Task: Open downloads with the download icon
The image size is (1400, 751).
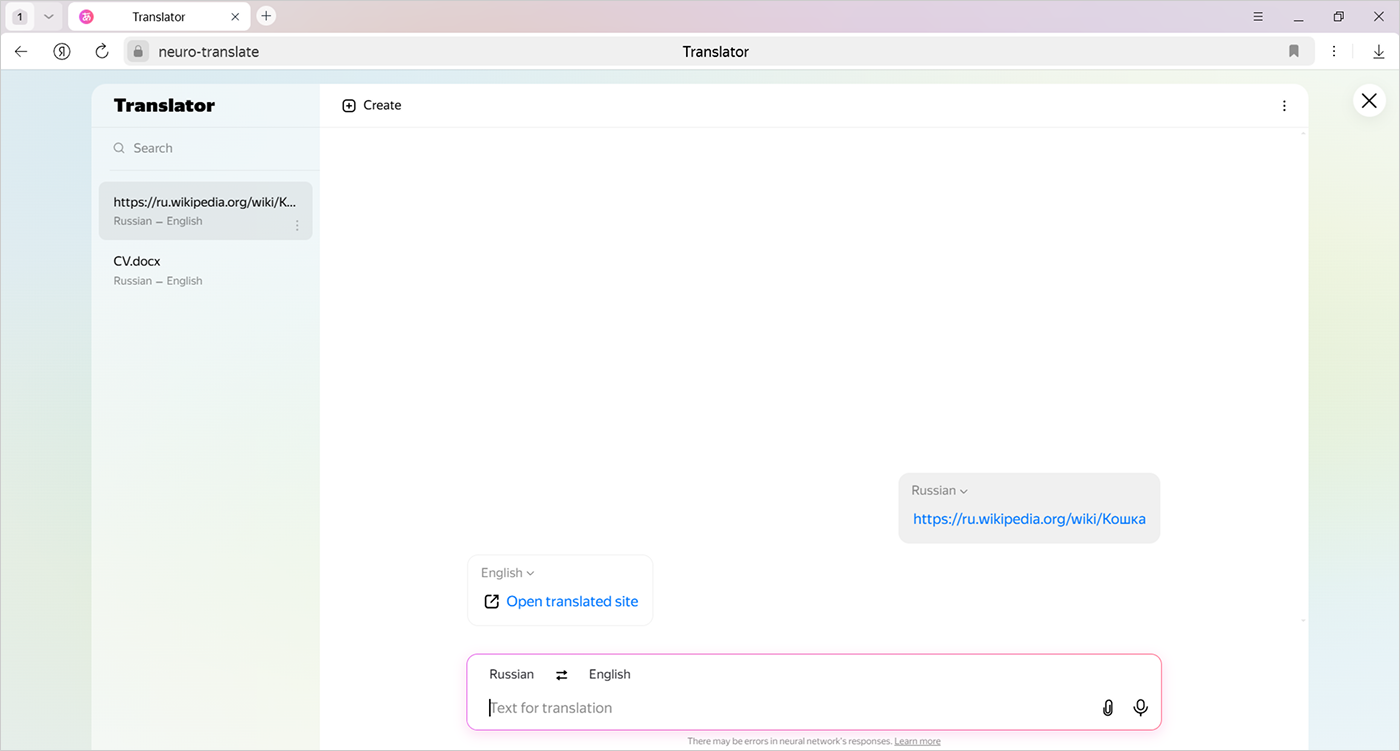Action: pos(1377,51)
